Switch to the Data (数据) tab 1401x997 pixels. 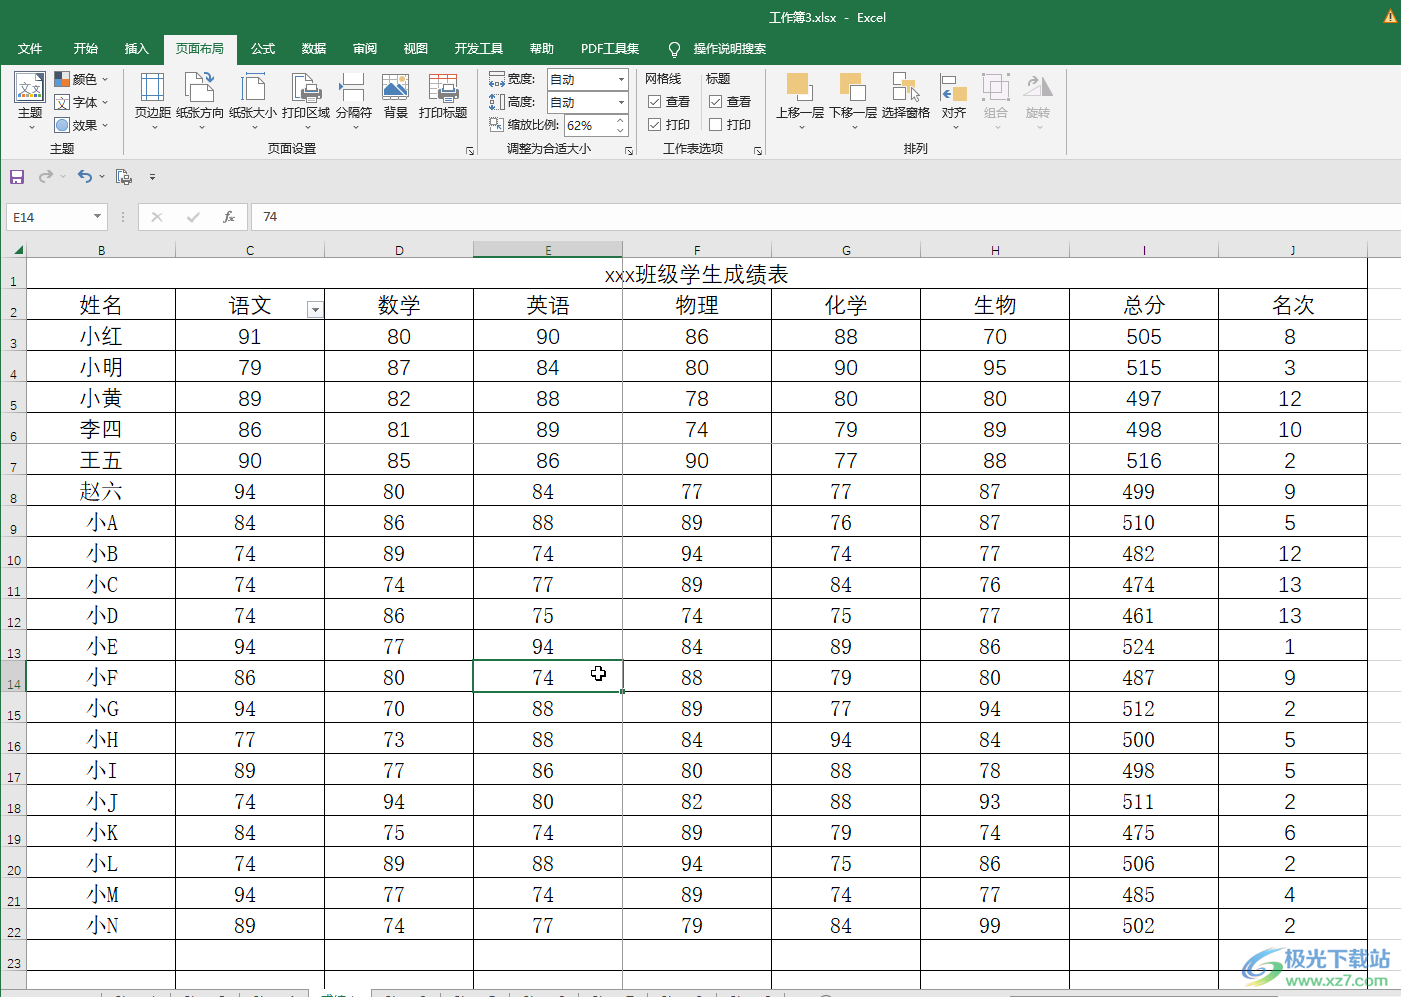pos(314,48)
